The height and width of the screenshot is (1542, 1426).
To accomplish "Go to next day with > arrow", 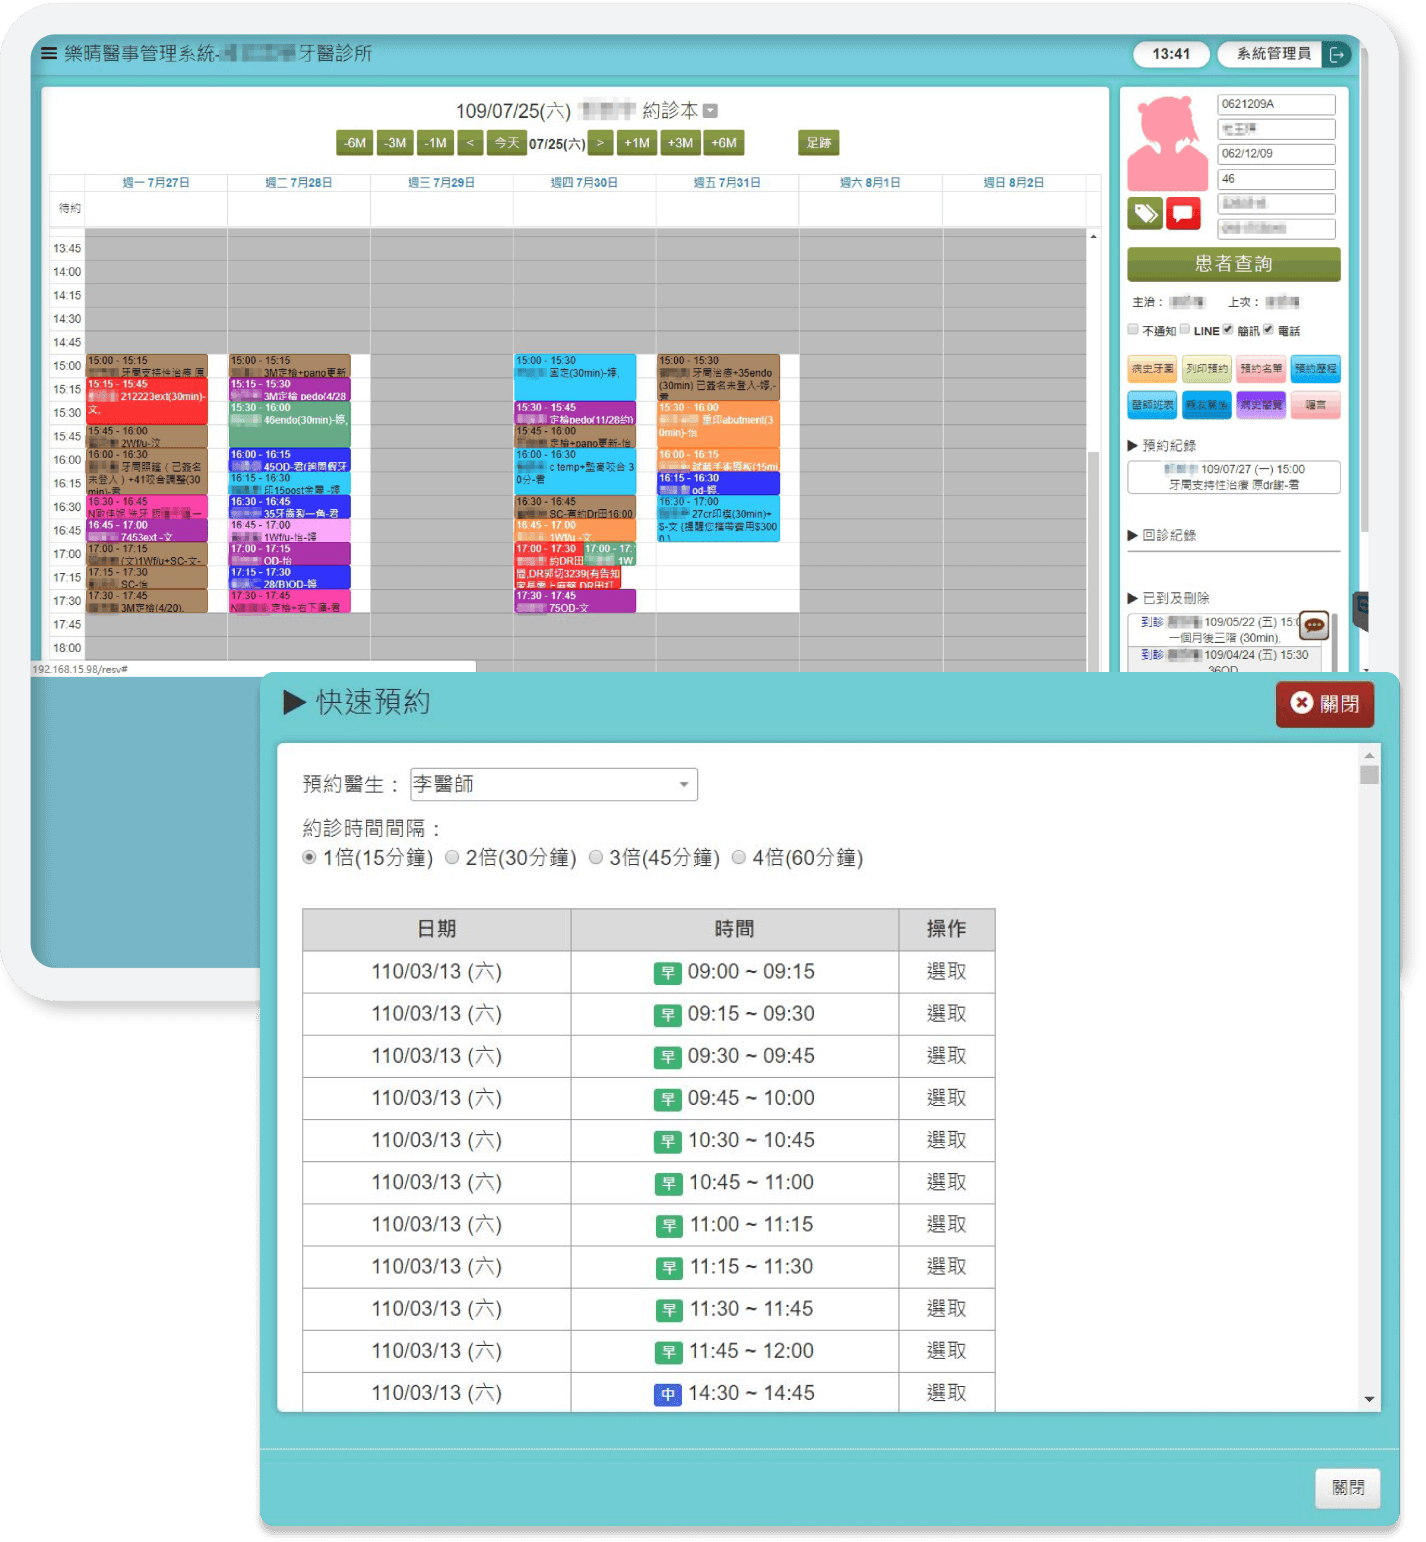I will [x=600, y=143].
